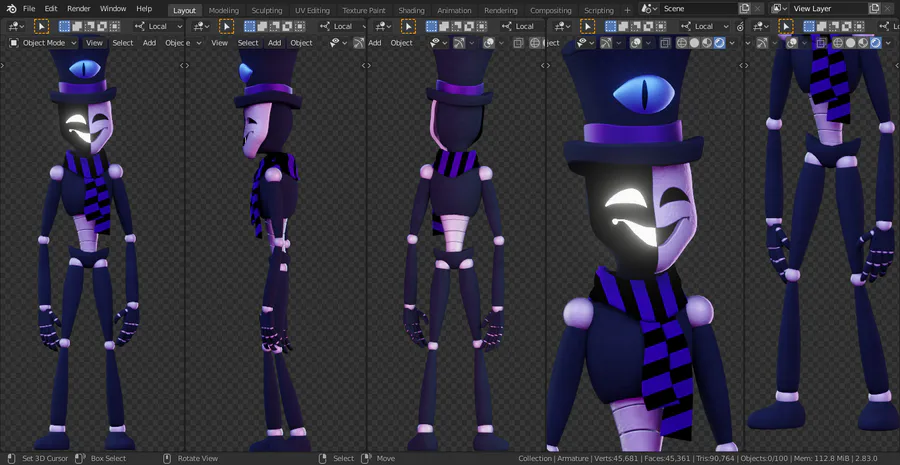Select rendered shading in close-up viewport
Screen dimensions: 900x465
720,42
